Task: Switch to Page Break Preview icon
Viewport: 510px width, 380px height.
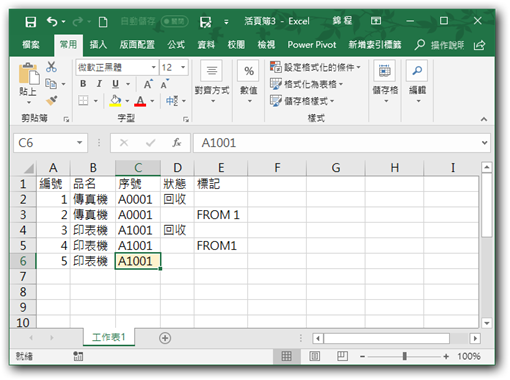Action: (x=342, y=356)
